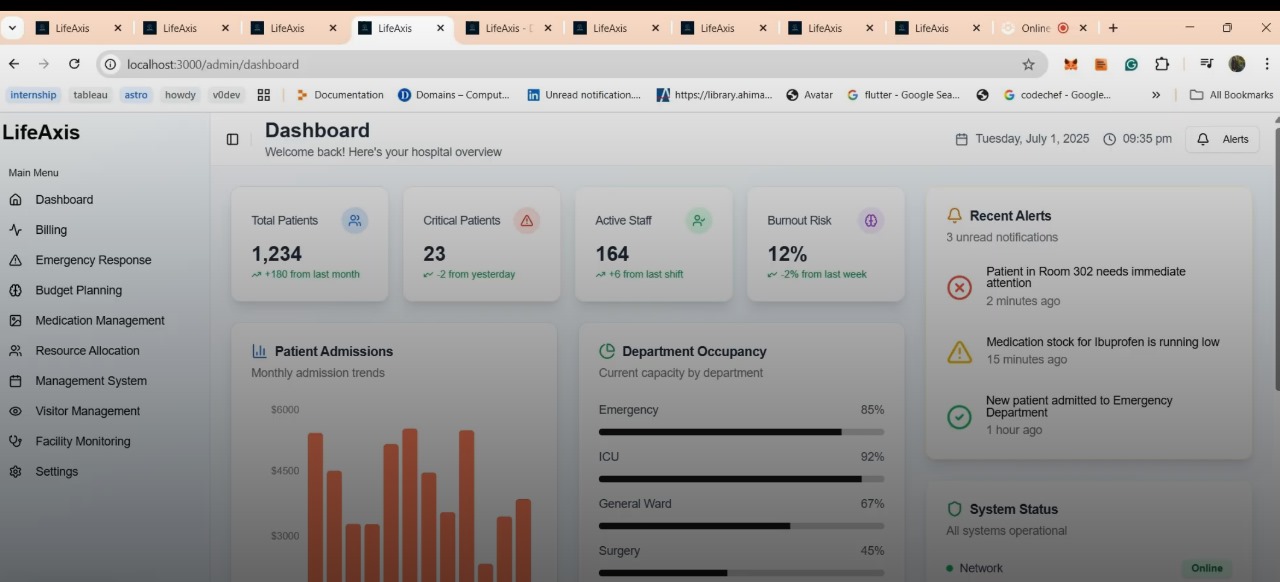The height and width of the screenshot is (582, 1280).
Task: Open the internship bookmark
Action: (34, 95)
